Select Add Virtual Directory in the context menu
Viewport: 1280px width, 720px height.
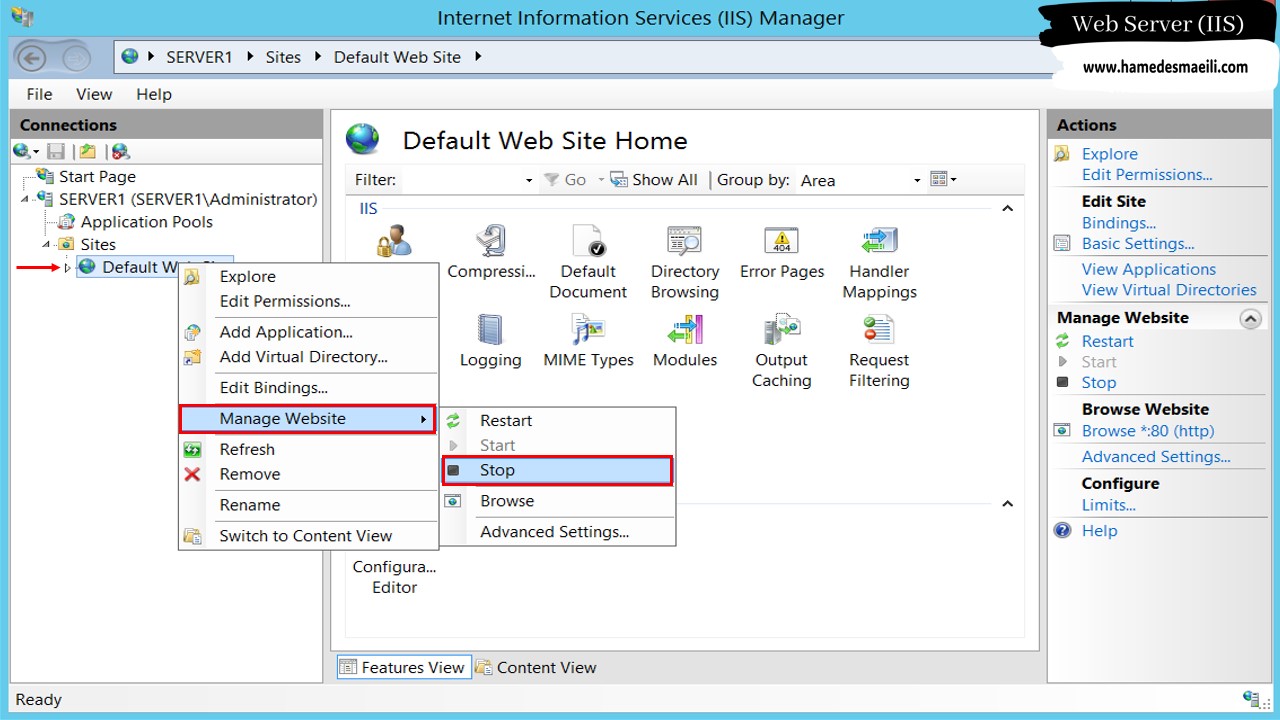click(x=308, y=357)
